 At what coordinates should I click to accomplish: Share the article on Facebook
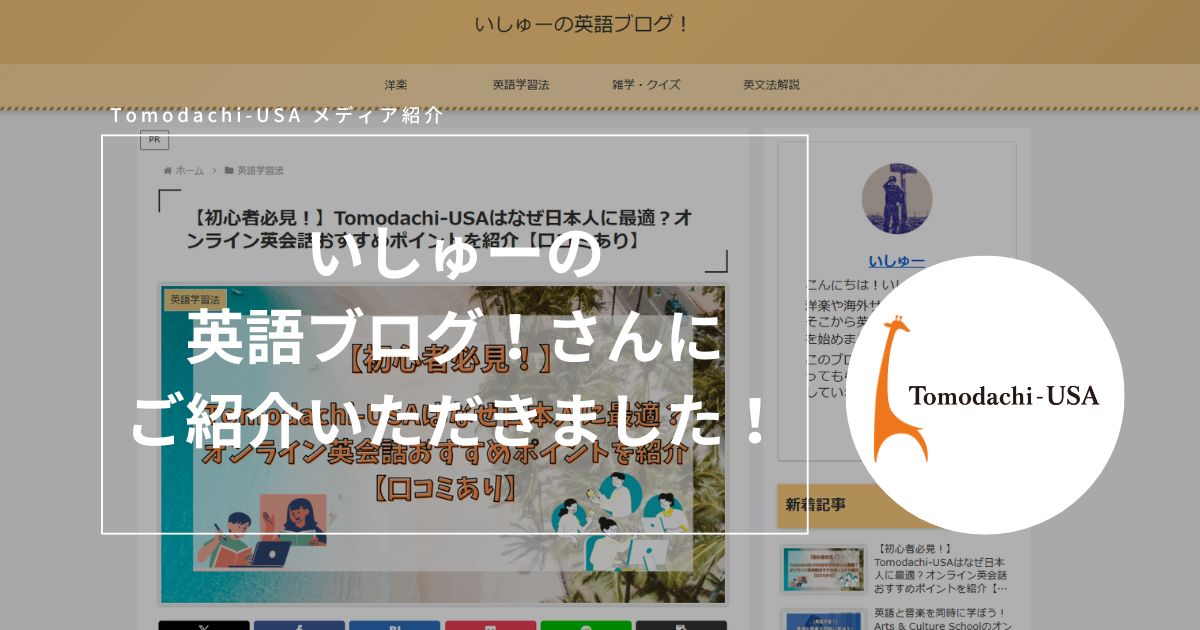[299, 625]
